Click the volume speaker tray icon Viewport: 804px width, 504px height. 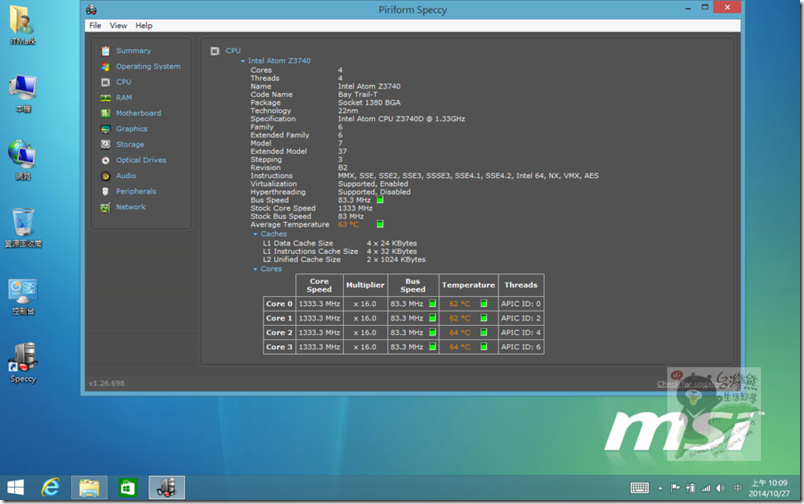point(720,488)
